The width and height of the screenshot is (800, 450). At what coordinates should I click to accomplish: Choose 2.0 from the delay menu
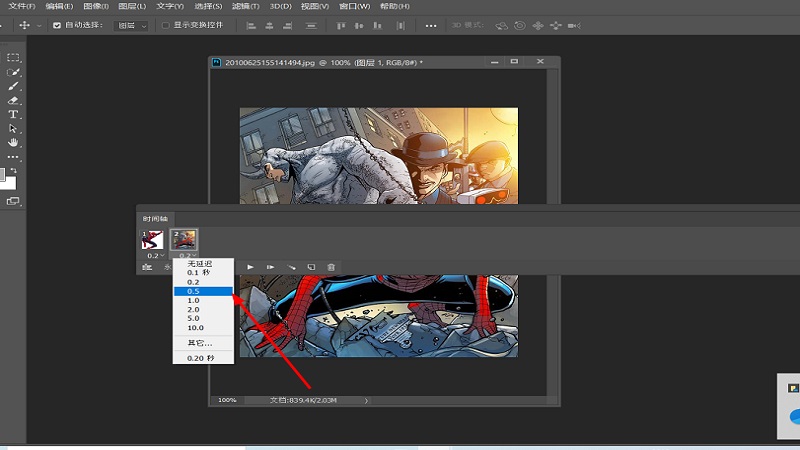click(204, 310)
